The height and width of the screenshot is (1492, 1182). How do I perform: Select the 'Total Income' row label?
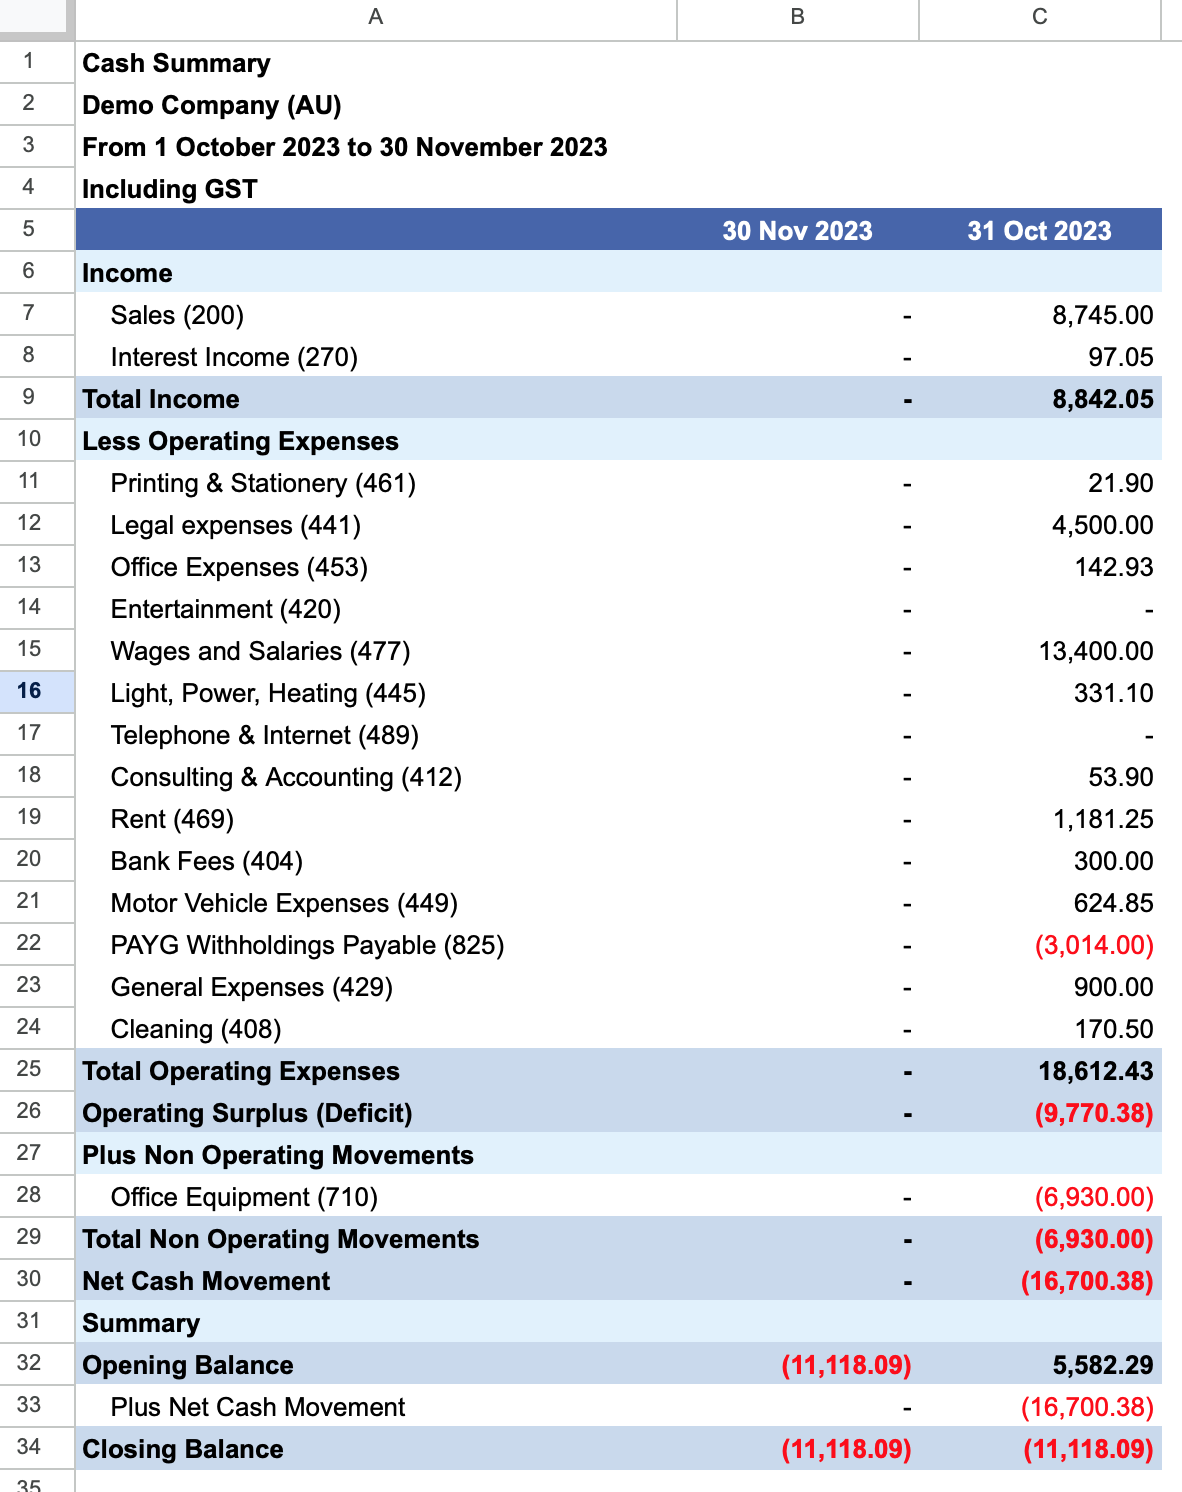(161, 399)
